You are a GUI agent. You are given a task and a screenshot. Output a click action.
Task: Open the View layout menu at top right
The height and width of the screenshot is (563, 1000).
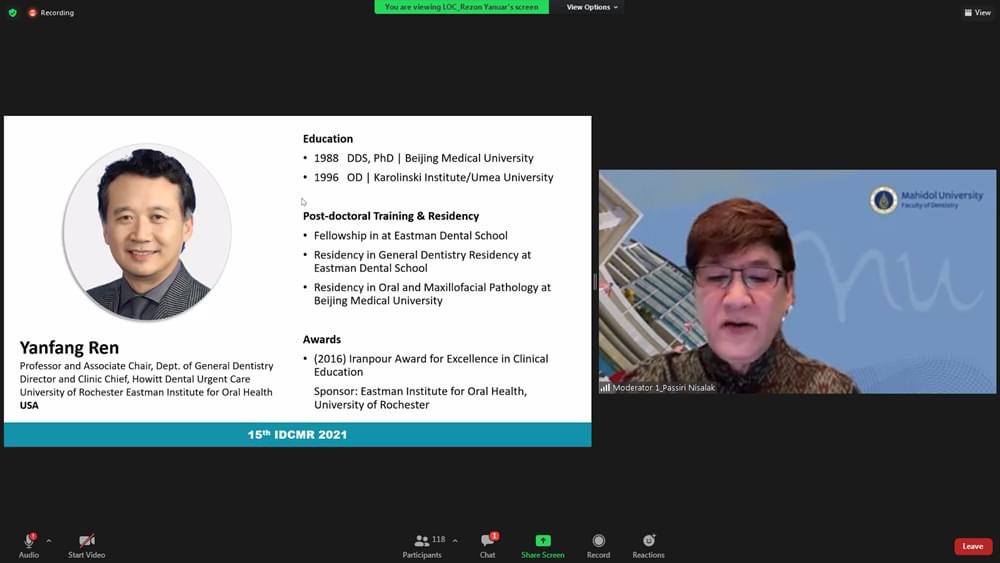[x=977, y=13]
